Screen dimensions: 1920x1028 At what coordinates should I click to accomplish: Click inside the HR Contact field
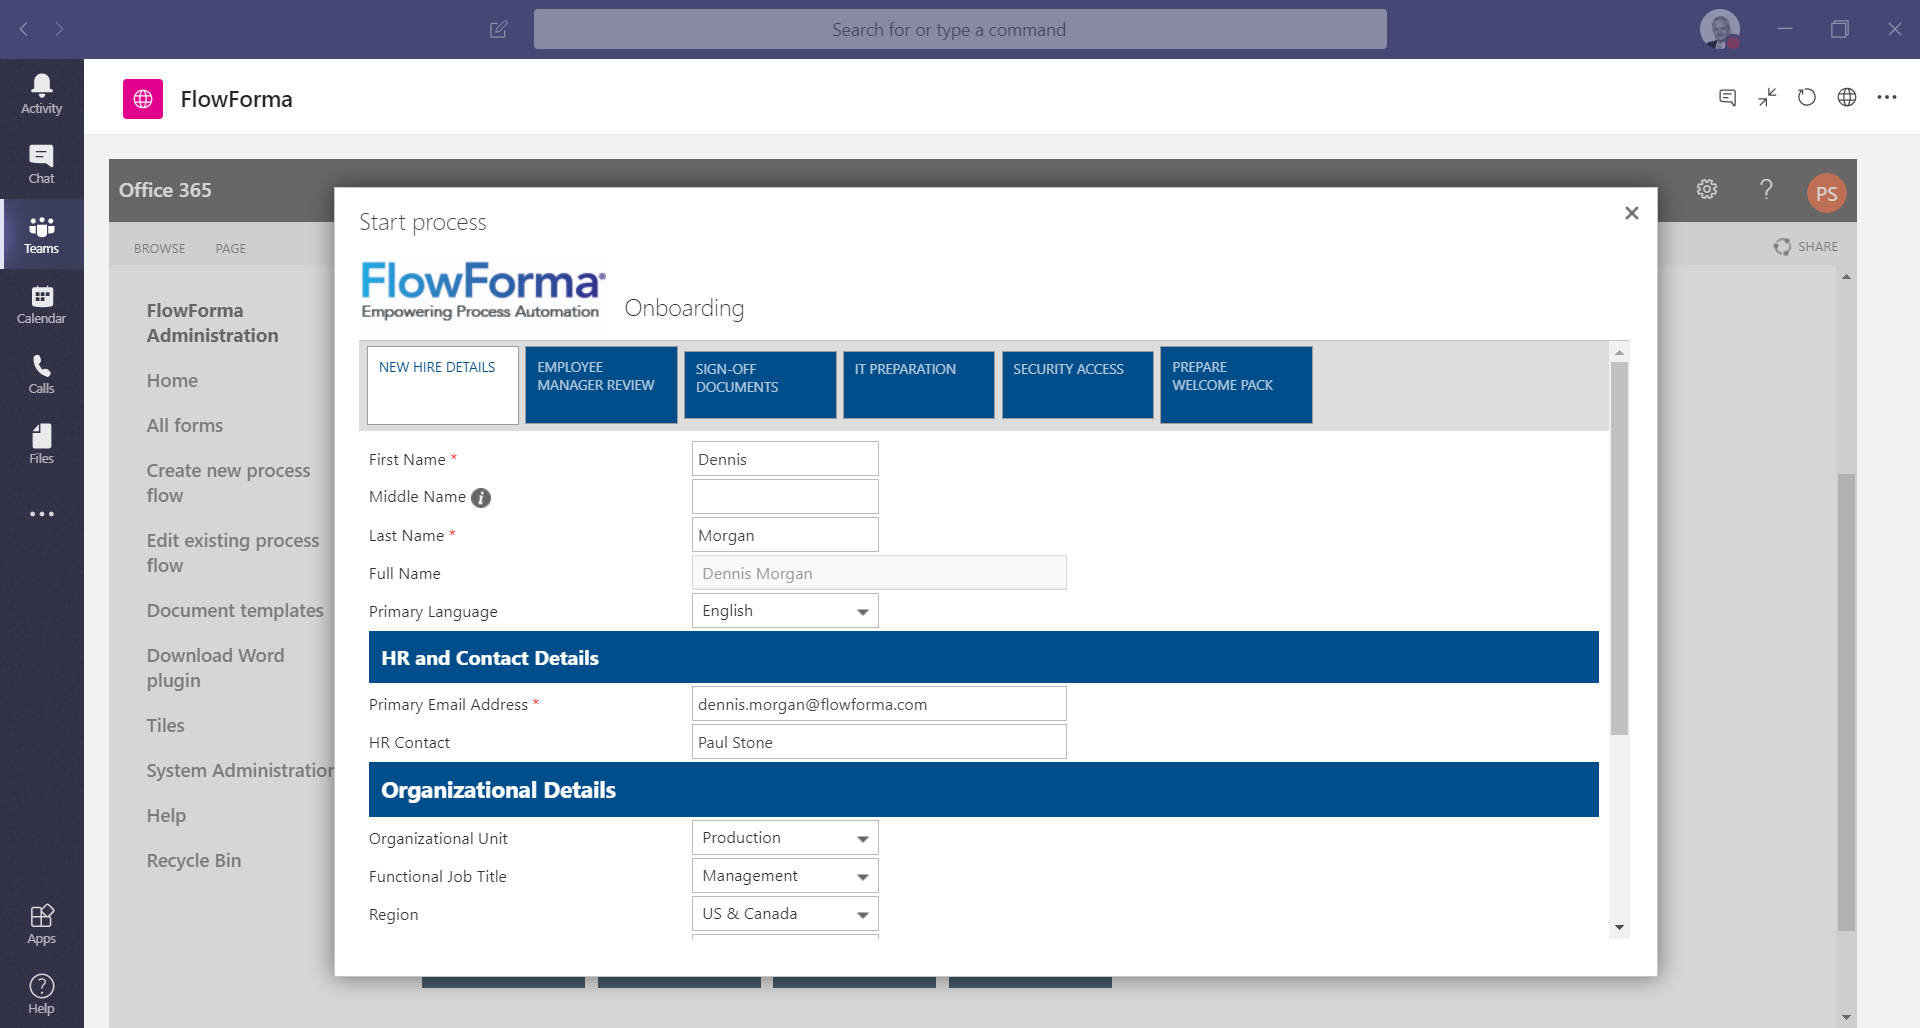coord(878,742)
